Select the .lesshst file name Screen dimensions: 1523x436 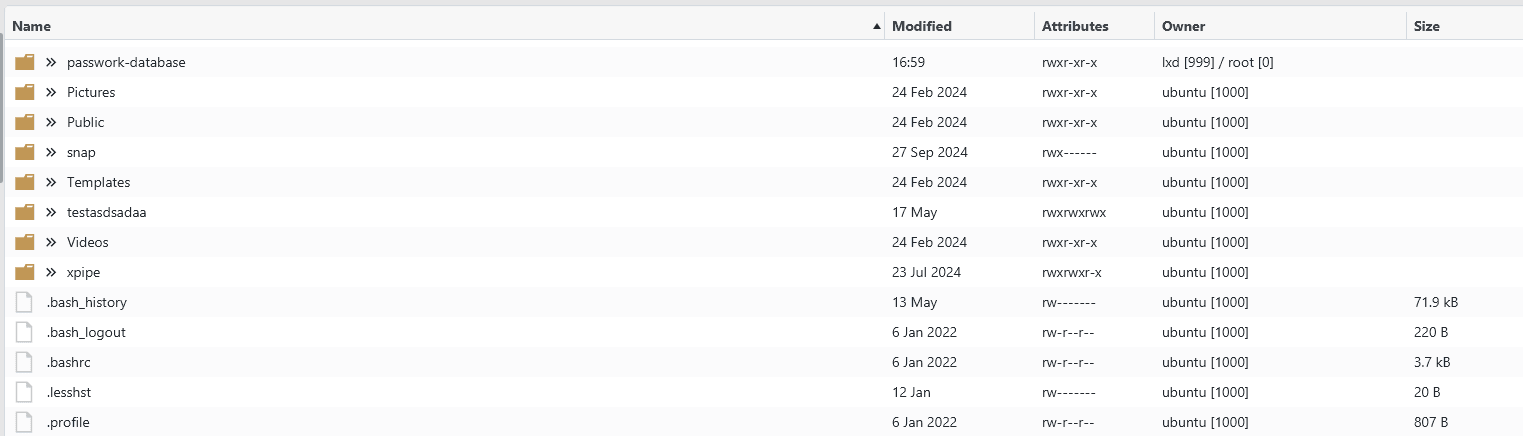click(x=69, y=392)
